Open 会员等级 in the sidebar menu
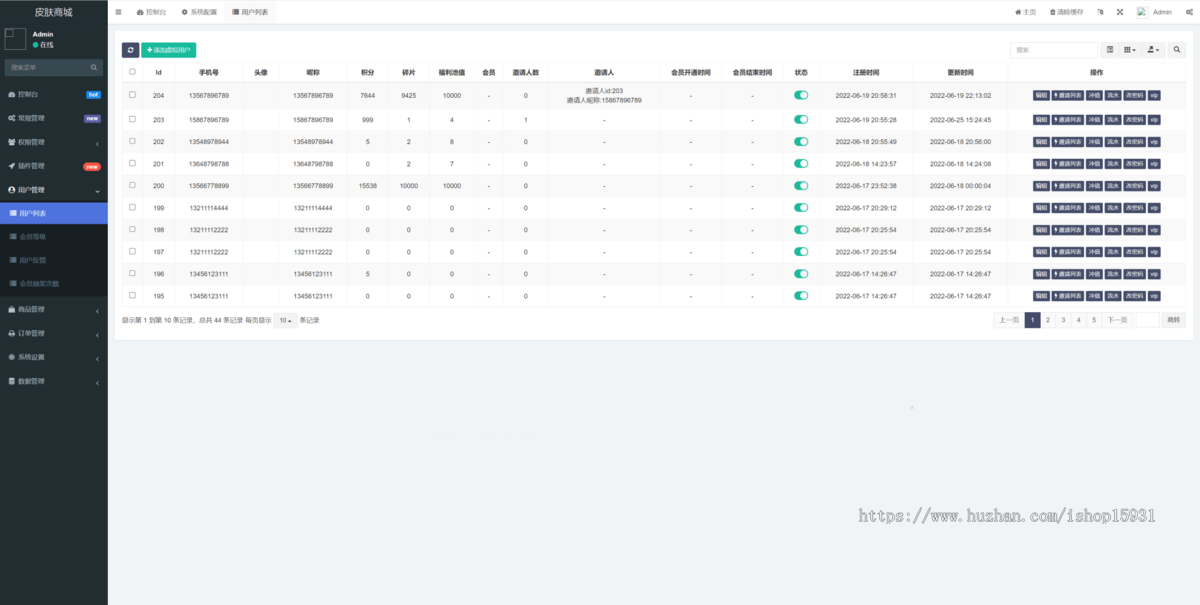The image size is (1200, 605). [33, 237]
